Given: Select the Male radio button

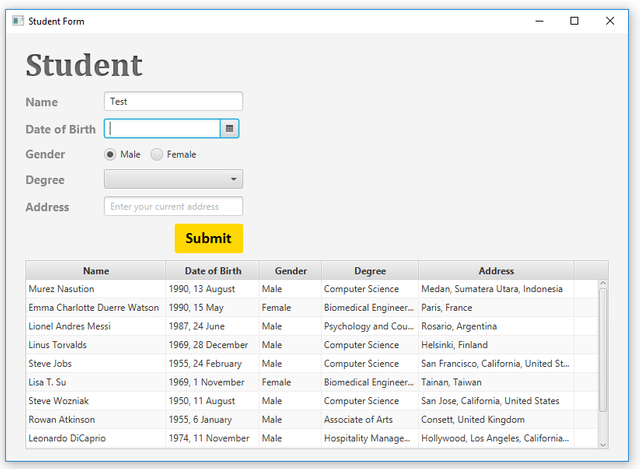Looking at the screenshot, I should tap(110, 154).
